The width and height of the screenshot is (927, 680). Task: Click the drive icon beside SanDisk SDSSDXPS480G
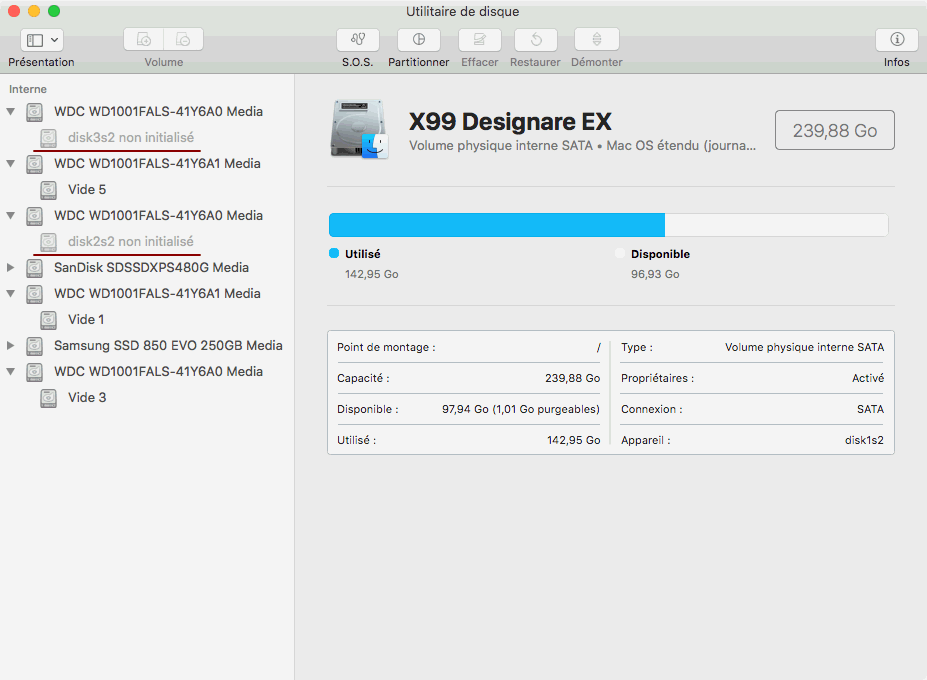click(x=35, y=268)
